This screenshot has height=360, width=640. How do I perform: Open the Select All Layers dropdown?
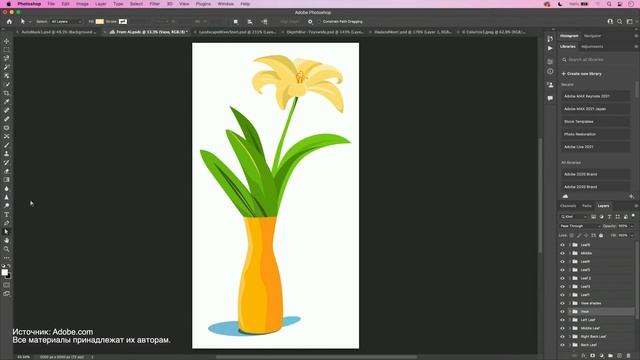click(x=66, y=22)
